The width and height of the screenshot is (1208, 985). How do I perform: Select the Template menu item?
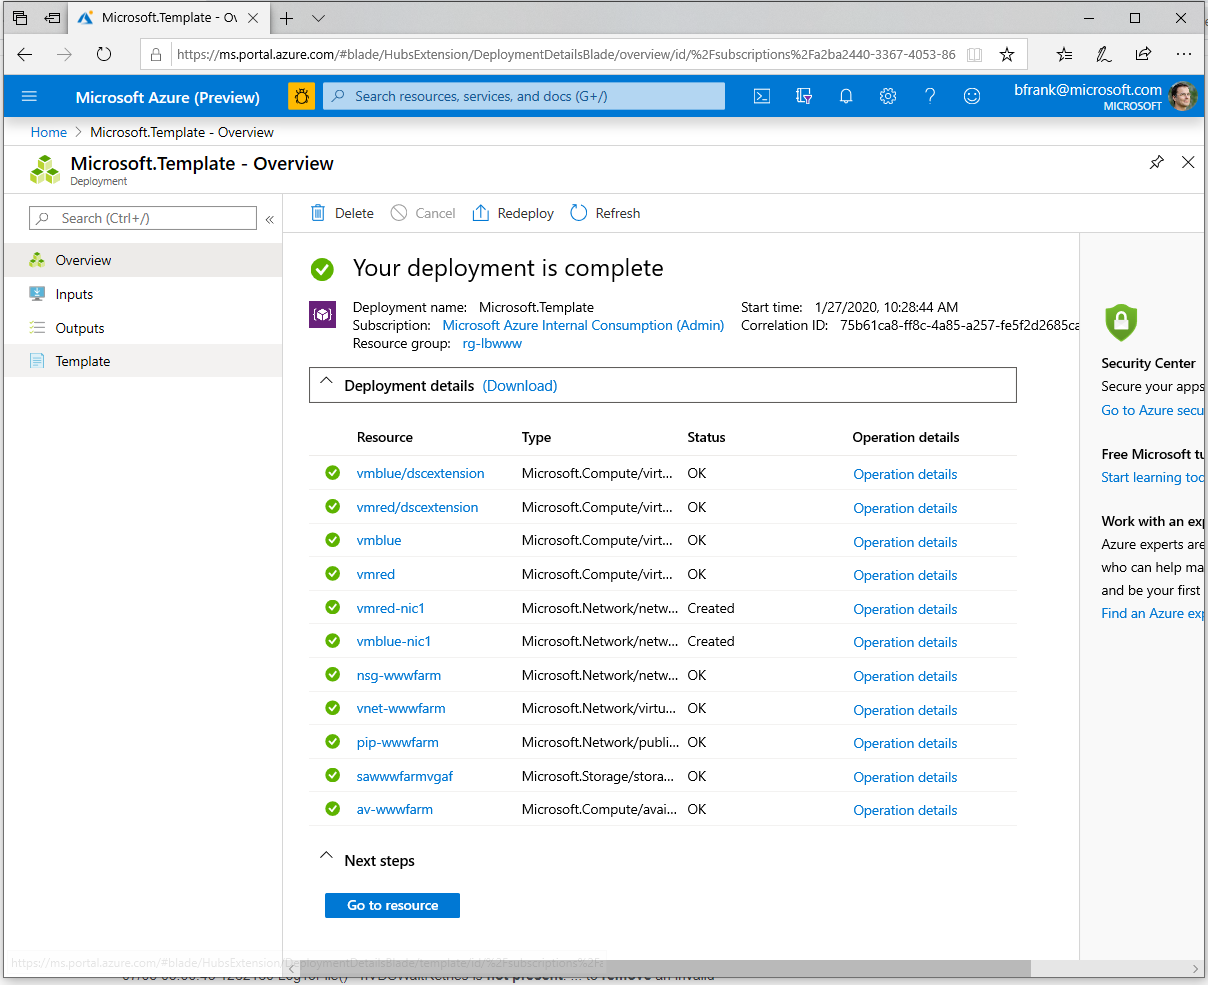coord(83,361)
